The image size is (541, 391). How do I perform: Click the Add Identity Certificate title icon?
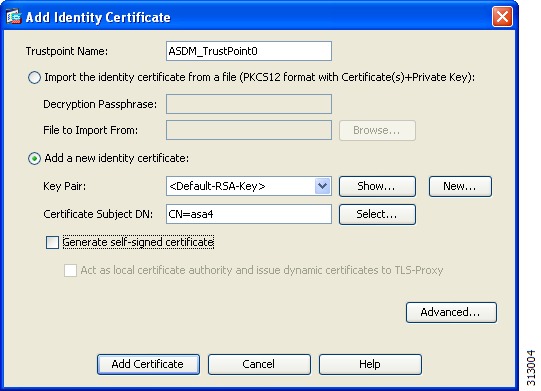tap(14, 17)
